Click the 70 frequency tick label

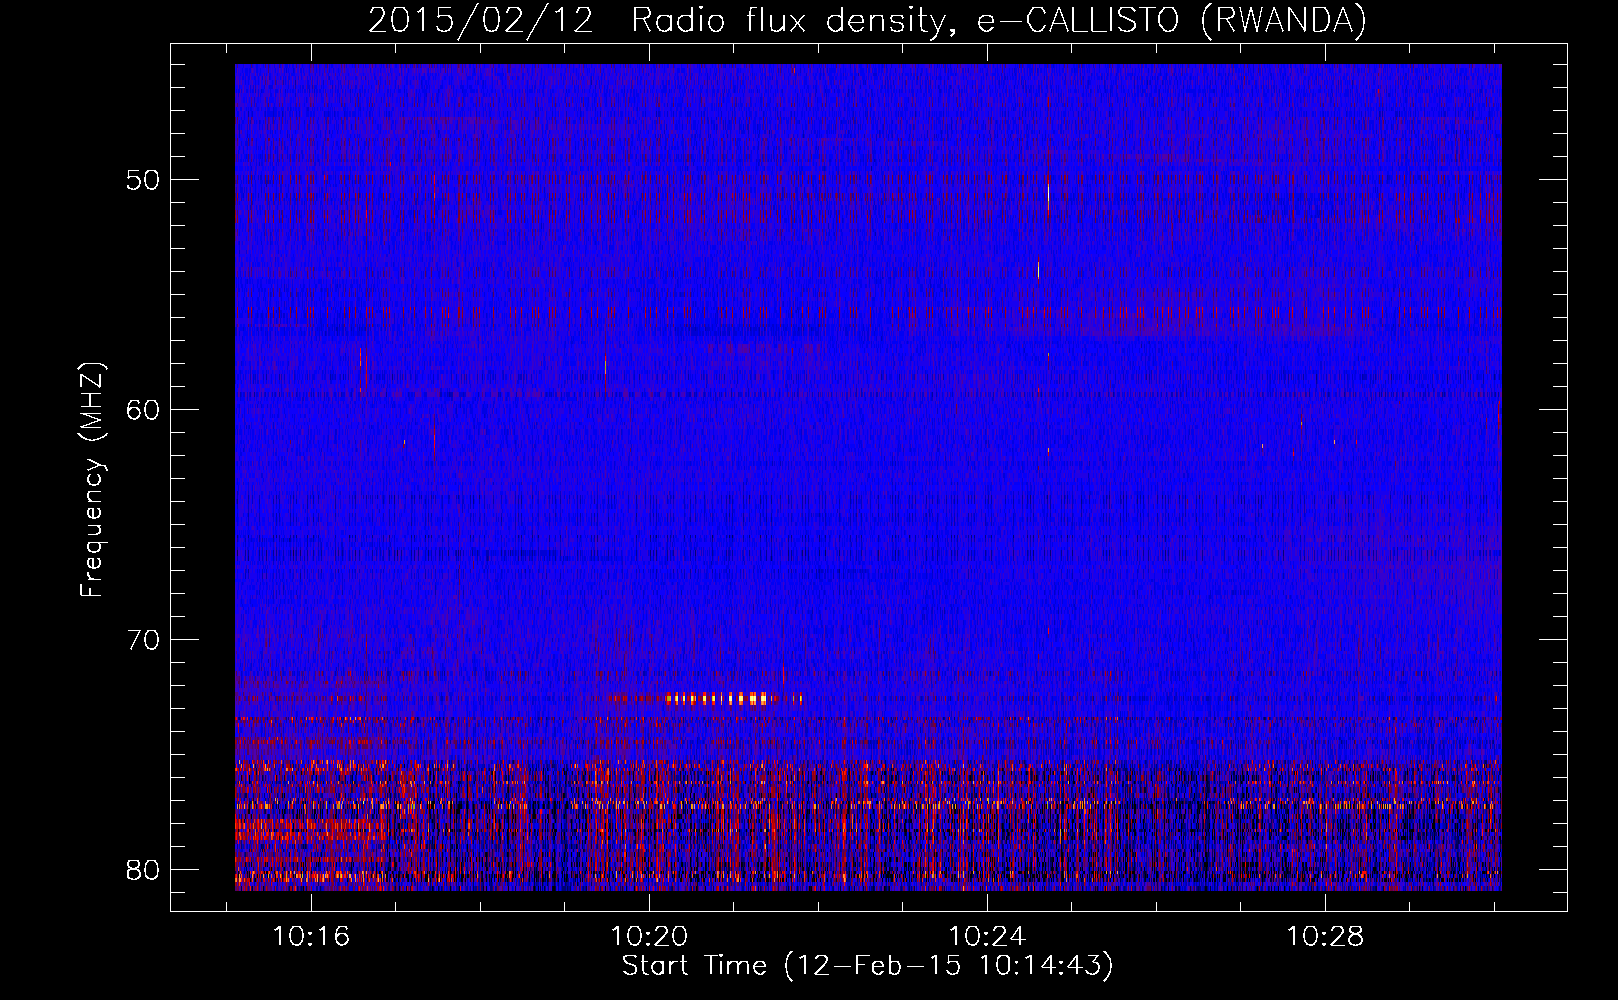point(144,640)
